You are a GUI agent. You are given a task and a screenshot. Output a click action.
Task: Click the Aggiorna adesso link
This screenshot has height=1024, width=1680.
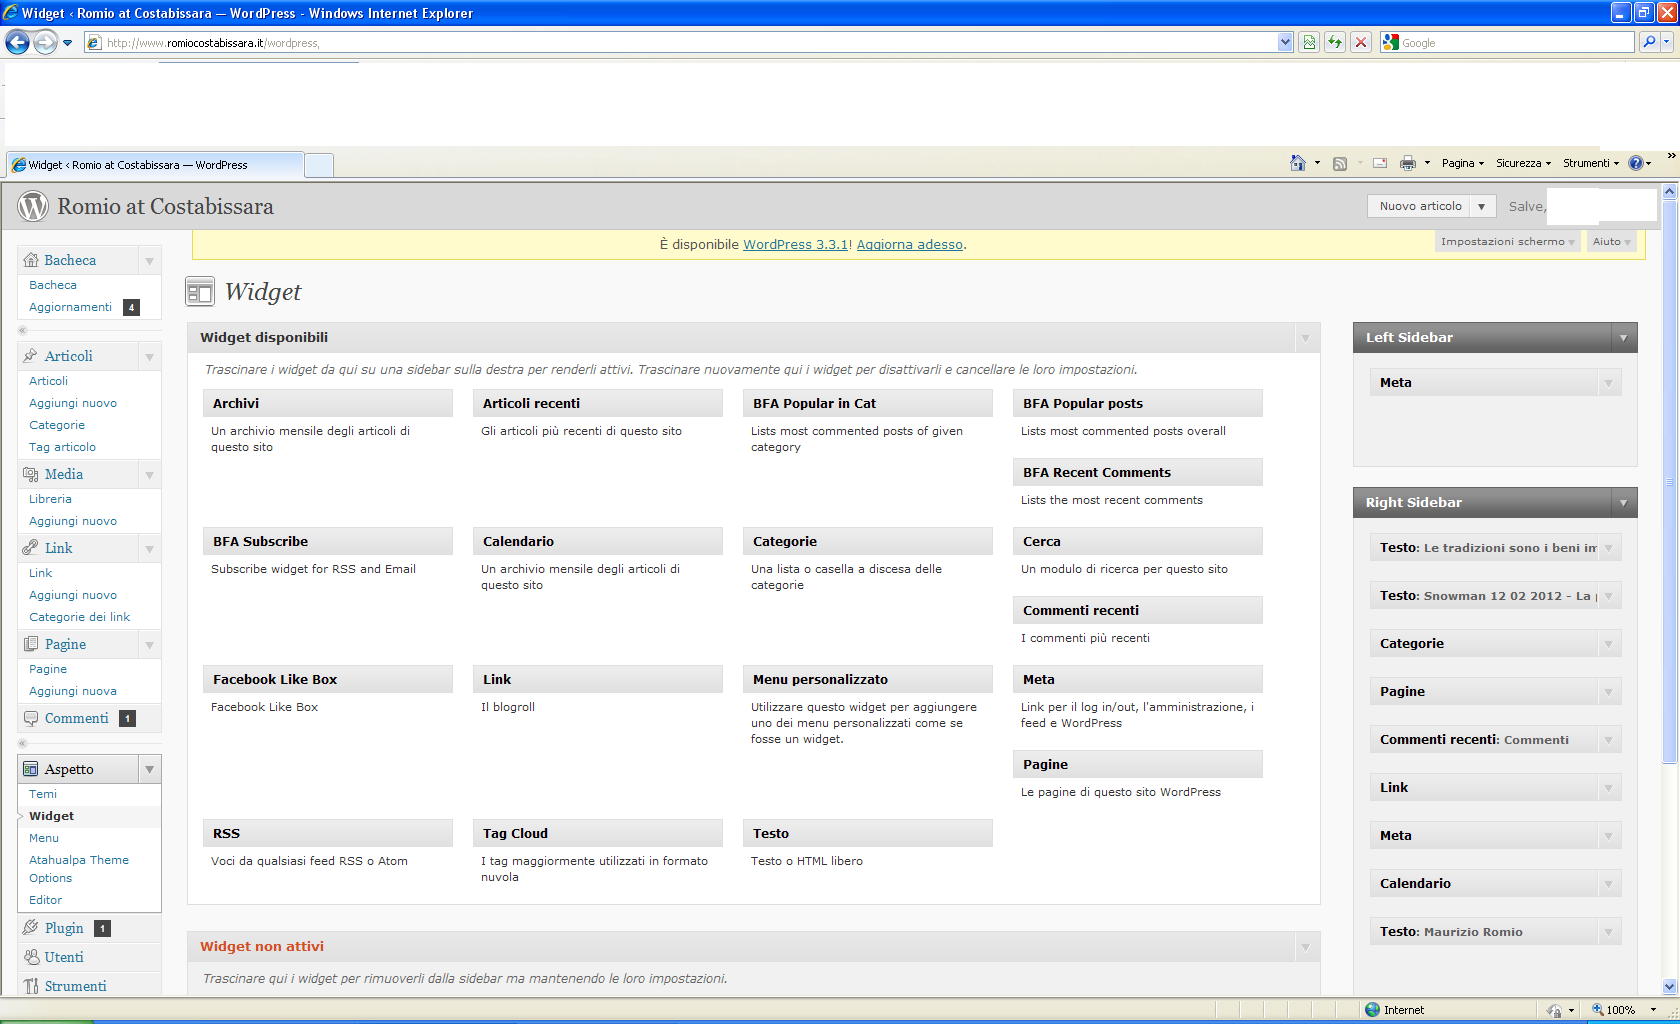[910, 244]
